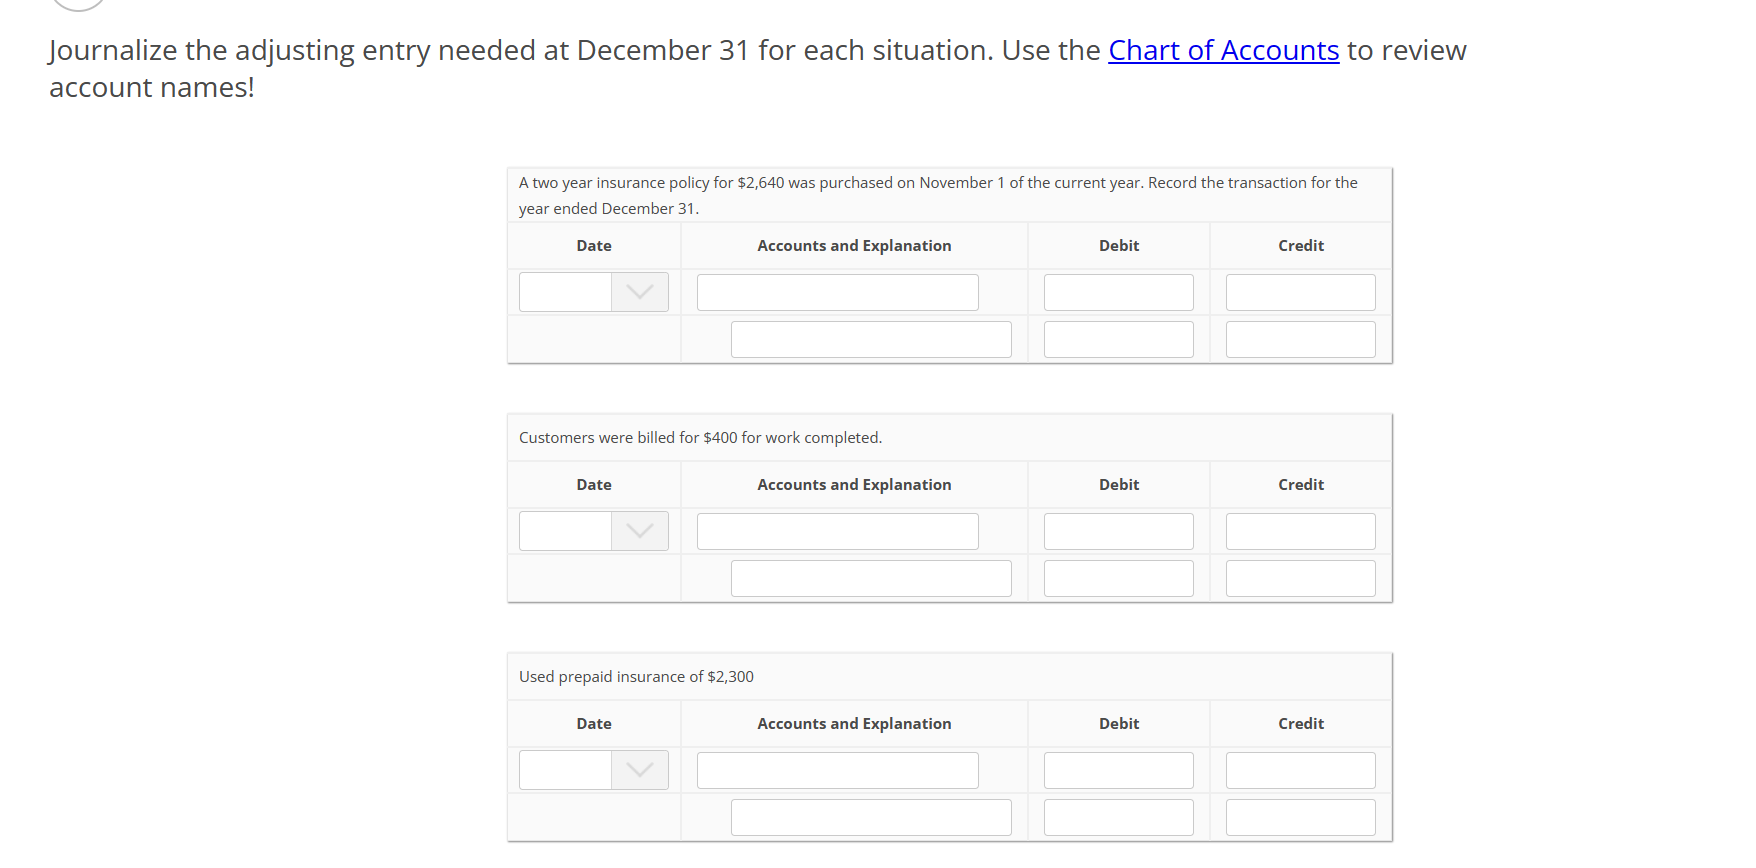Click second-row Debit field in two year insurance policy table

(1119, 339)
